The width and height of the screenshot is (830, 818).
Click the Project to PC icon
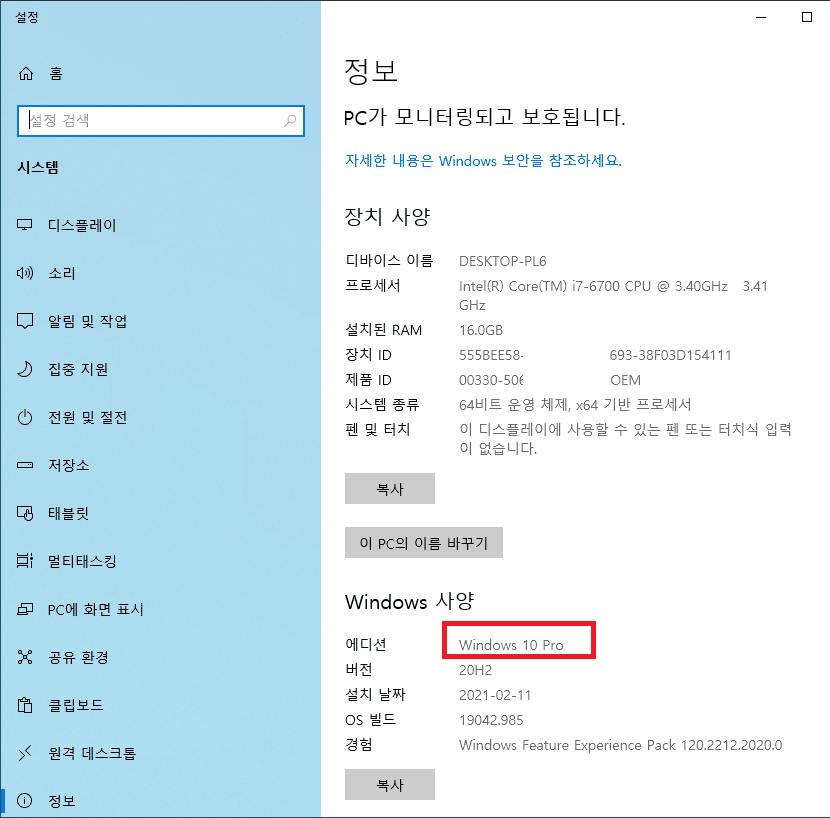click(25, 609)
